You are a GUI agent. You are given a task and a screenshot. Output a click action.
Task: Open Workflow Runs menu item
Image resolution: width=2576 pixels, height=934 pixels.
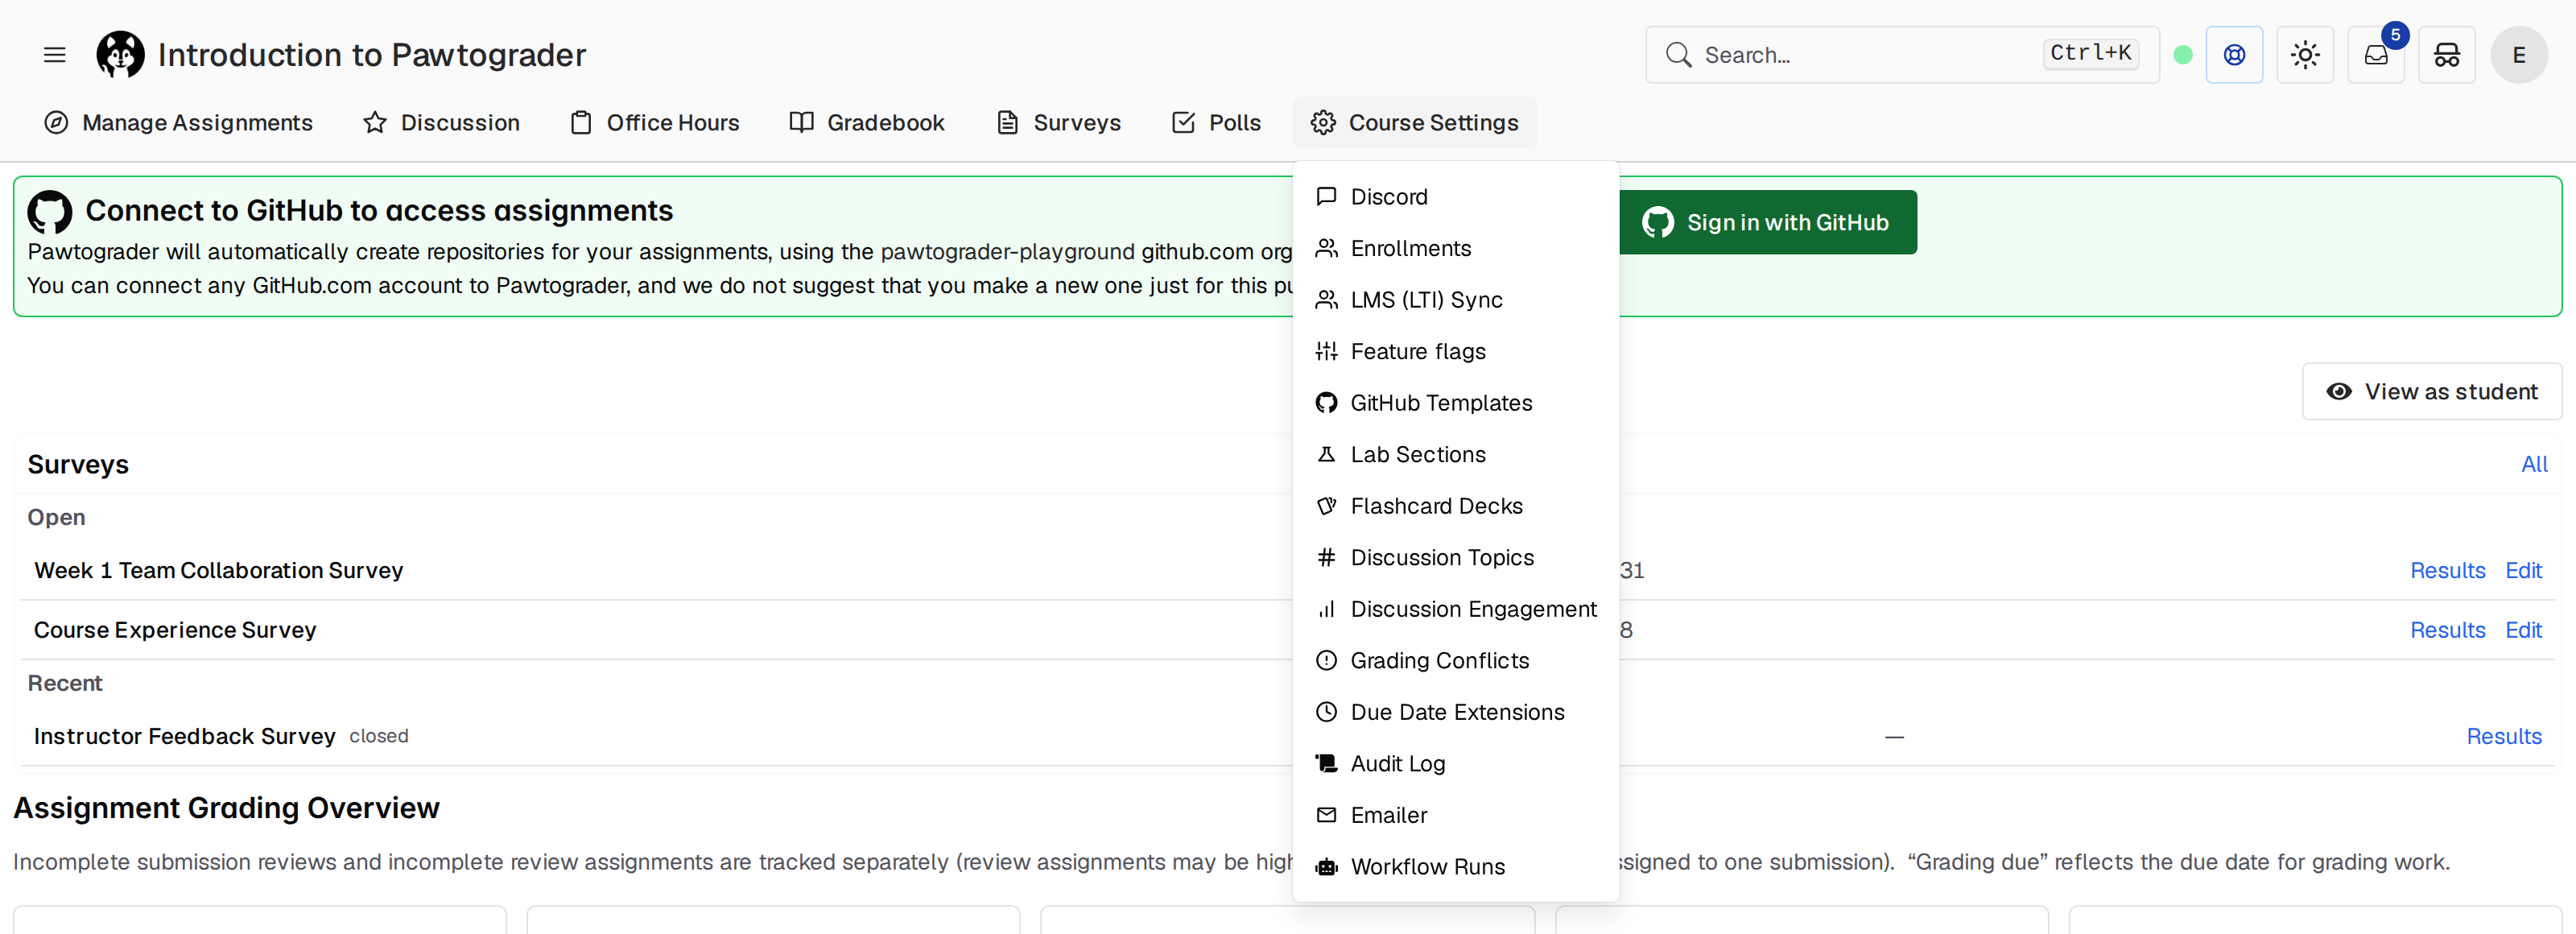pyautogui.click(x=1456, y=866)
